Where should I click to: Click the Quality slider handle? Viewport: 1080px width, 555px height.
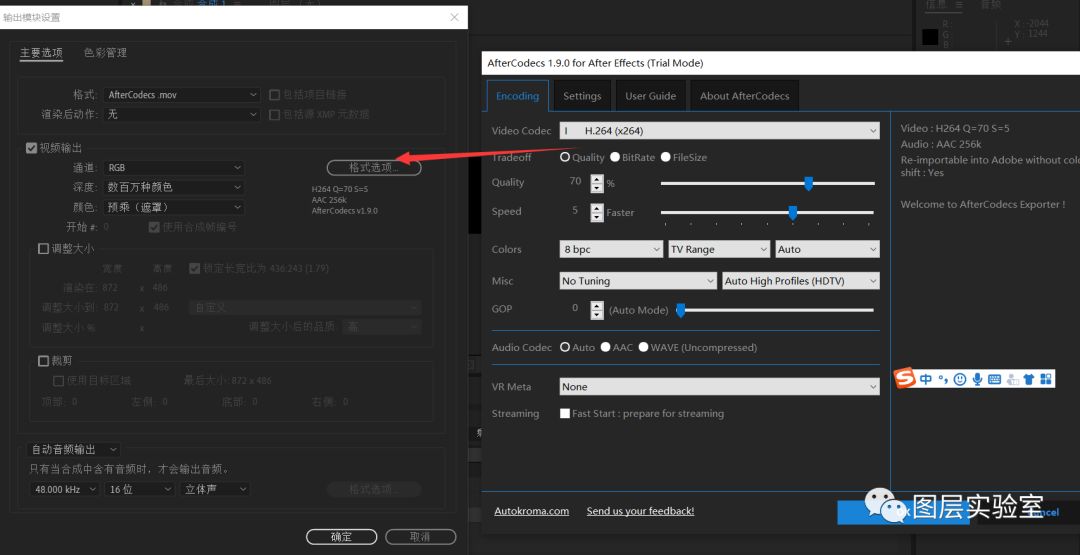pos(809,183)
